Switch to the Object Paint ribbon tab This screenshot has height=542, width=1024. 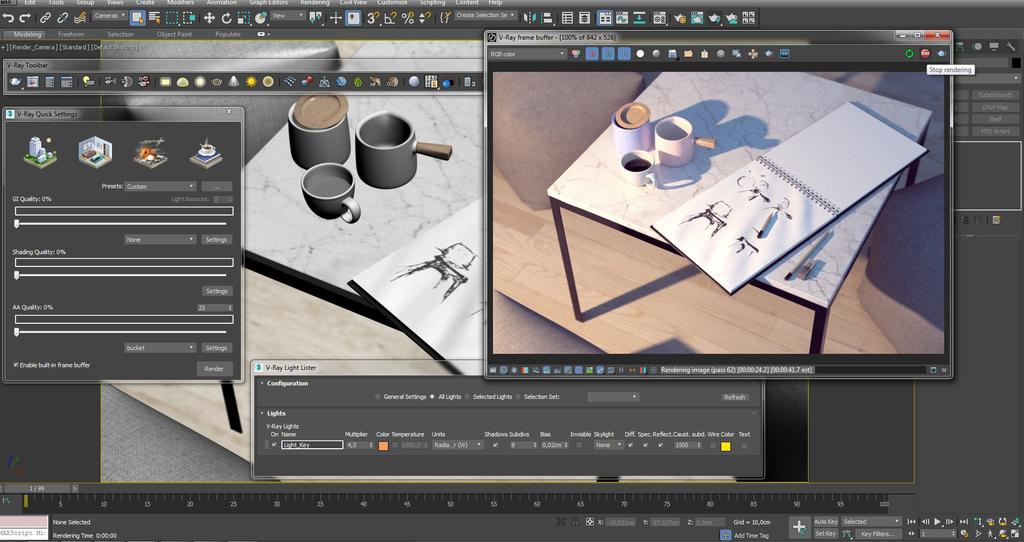[174, 34]
